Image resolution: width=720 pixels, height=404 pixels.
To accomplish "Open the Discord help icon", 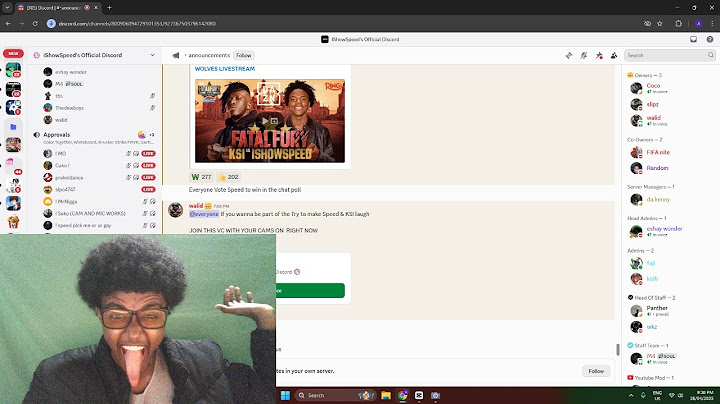I will click(x=710, y=39).
